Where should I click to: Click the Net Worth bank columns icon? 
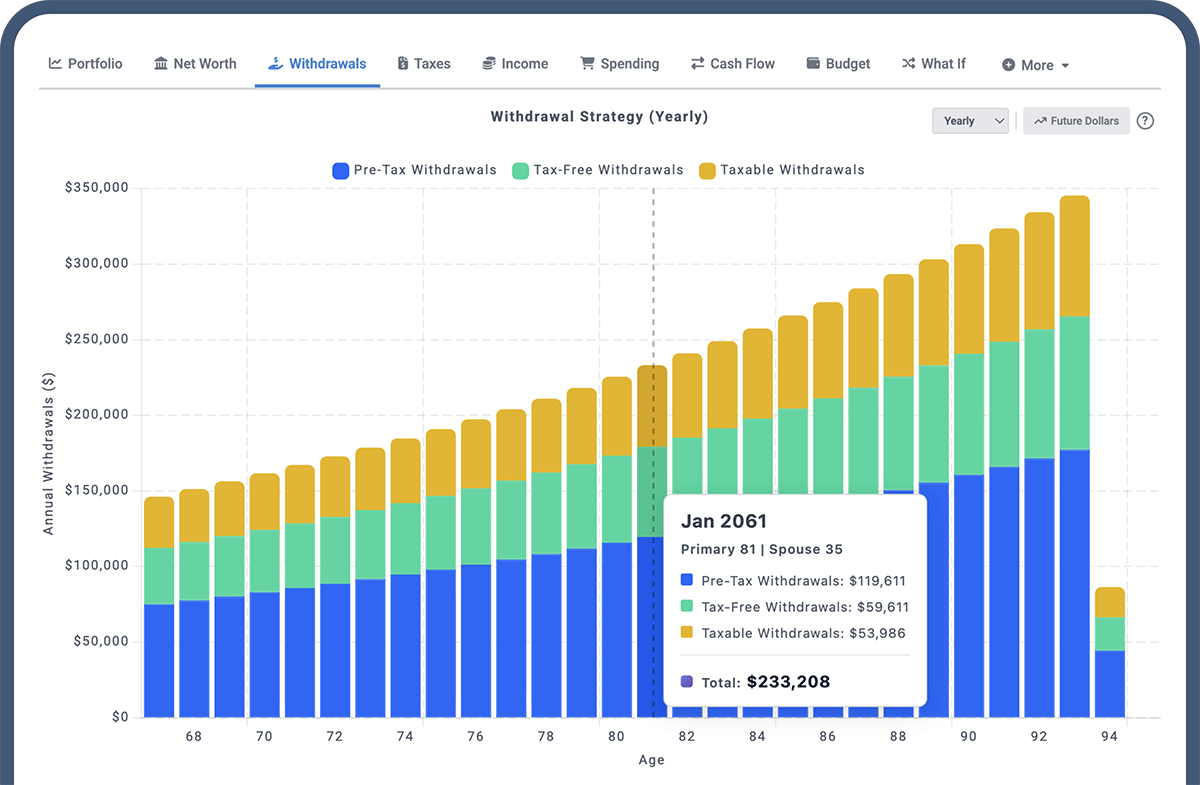pos(159,63)
